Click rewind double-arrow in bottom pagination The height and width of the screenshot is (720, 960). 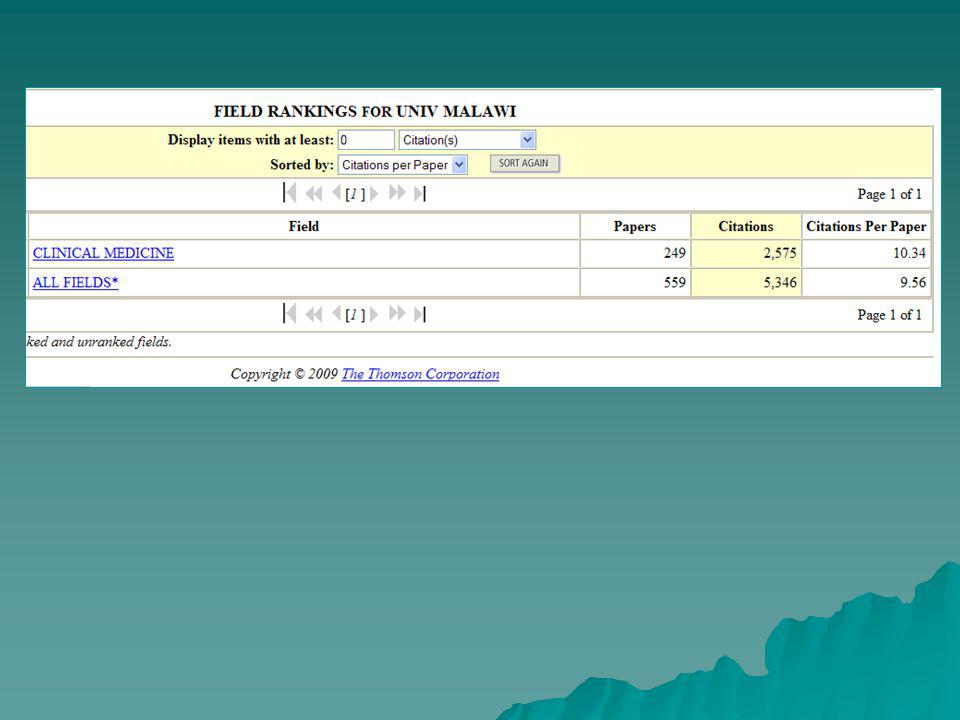[314, 314]
